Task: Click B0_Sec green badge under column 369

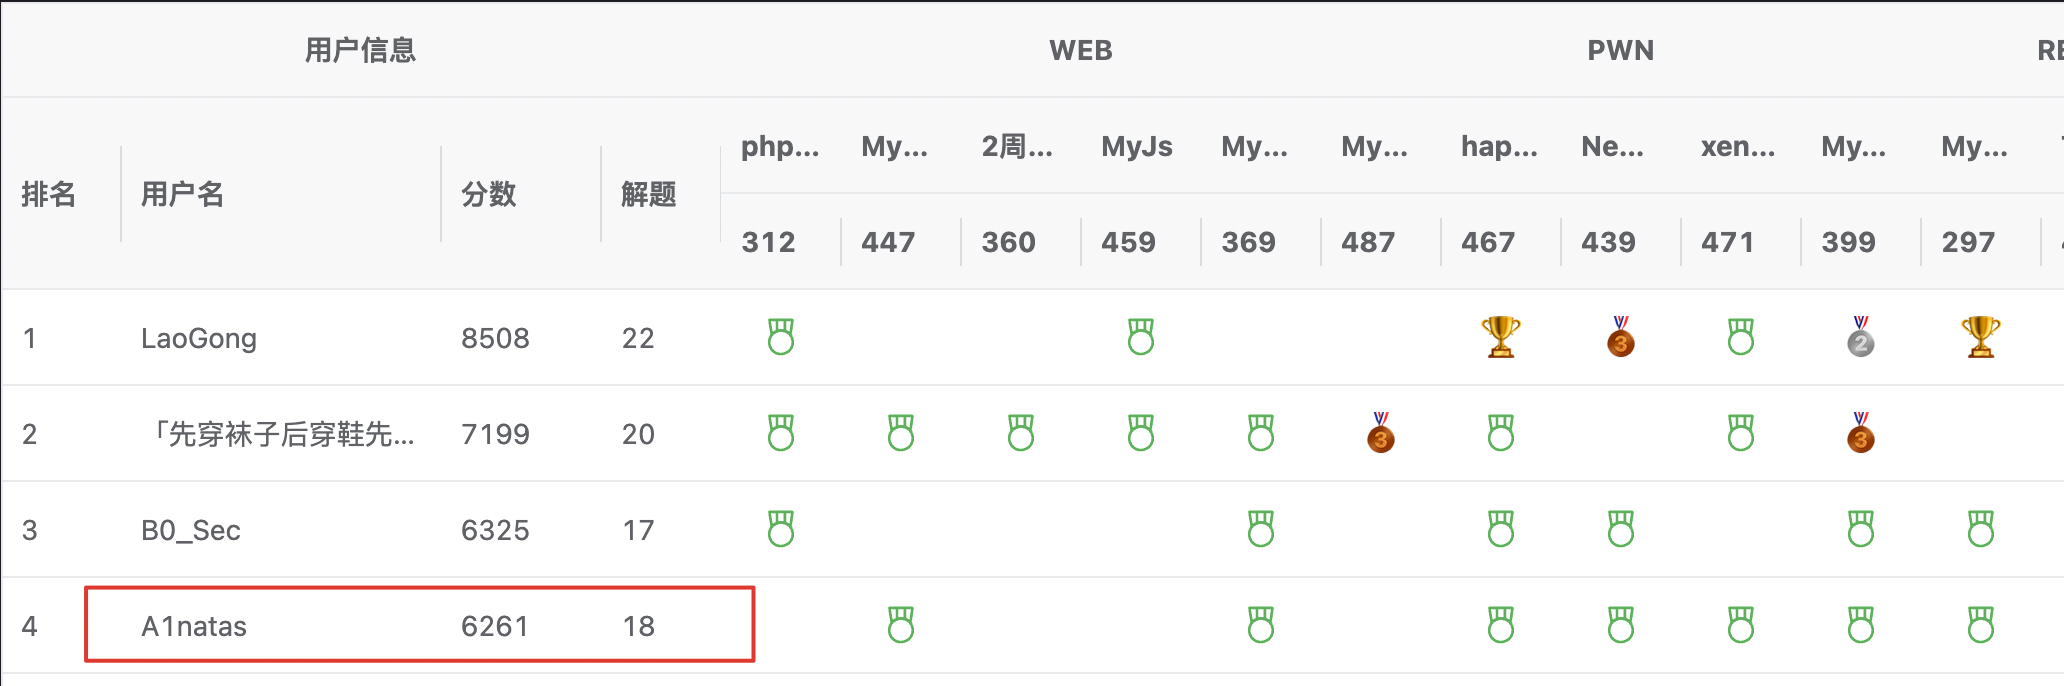Action: click(1260, 529)
